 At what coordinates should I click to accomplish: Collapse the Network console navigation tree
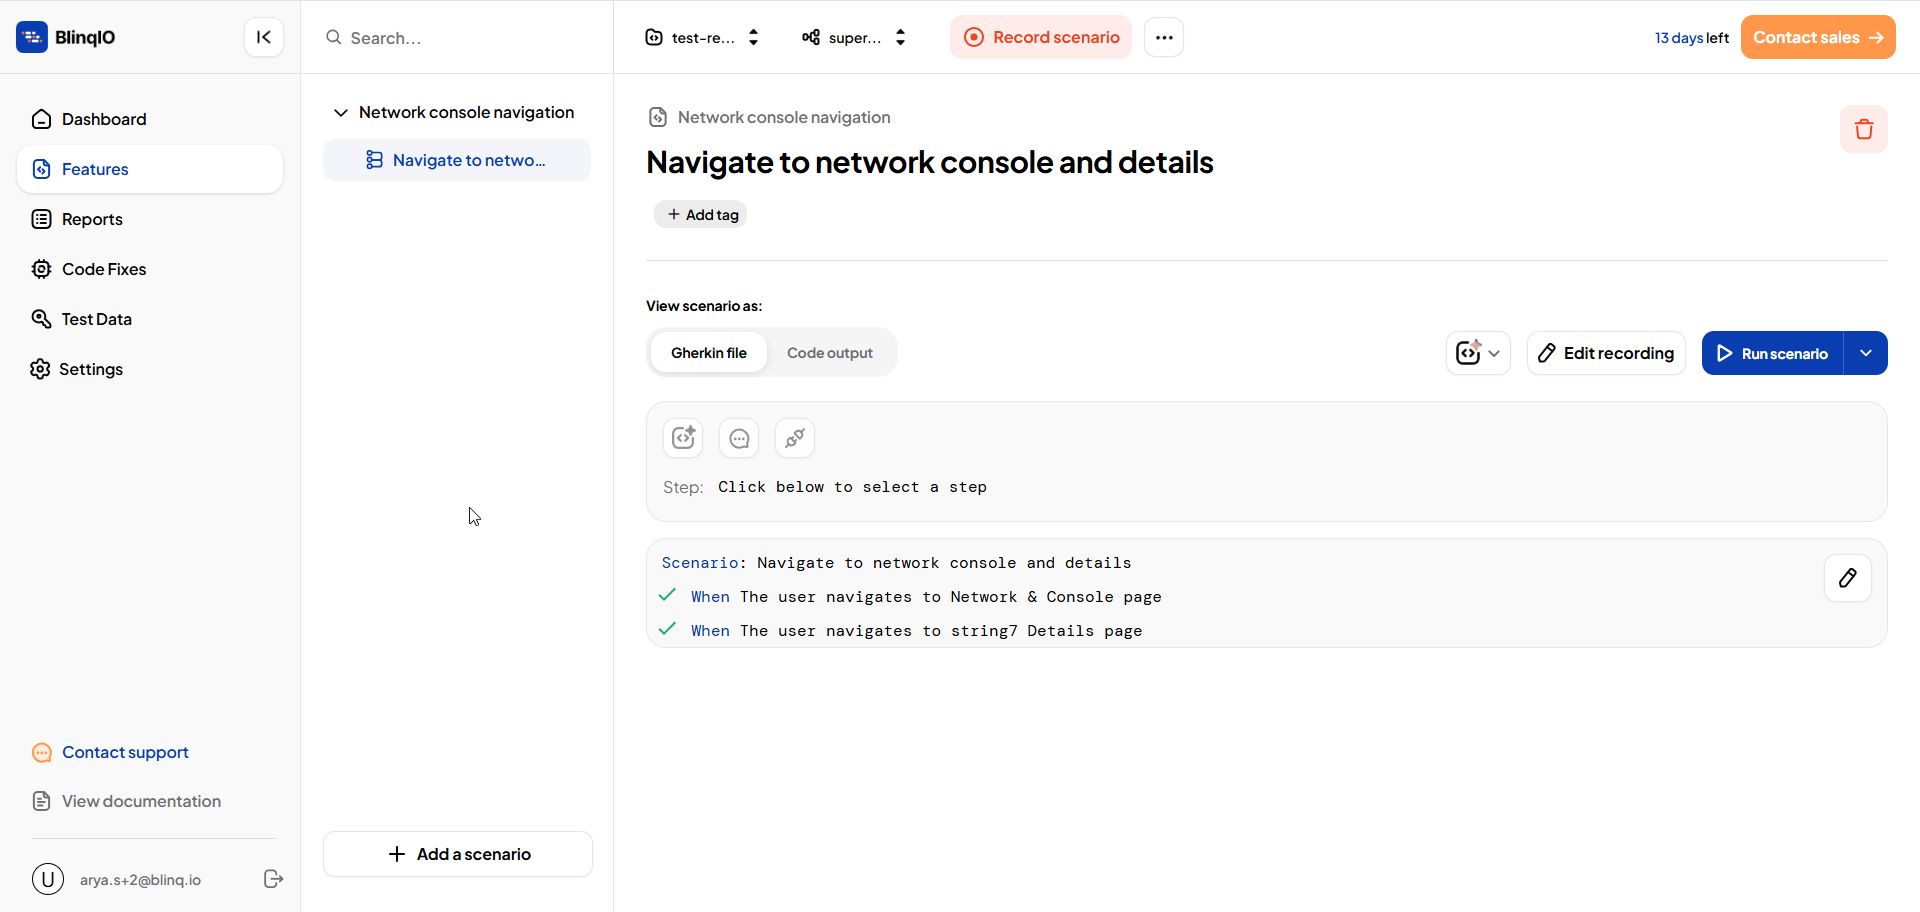(x=340, y=112)
